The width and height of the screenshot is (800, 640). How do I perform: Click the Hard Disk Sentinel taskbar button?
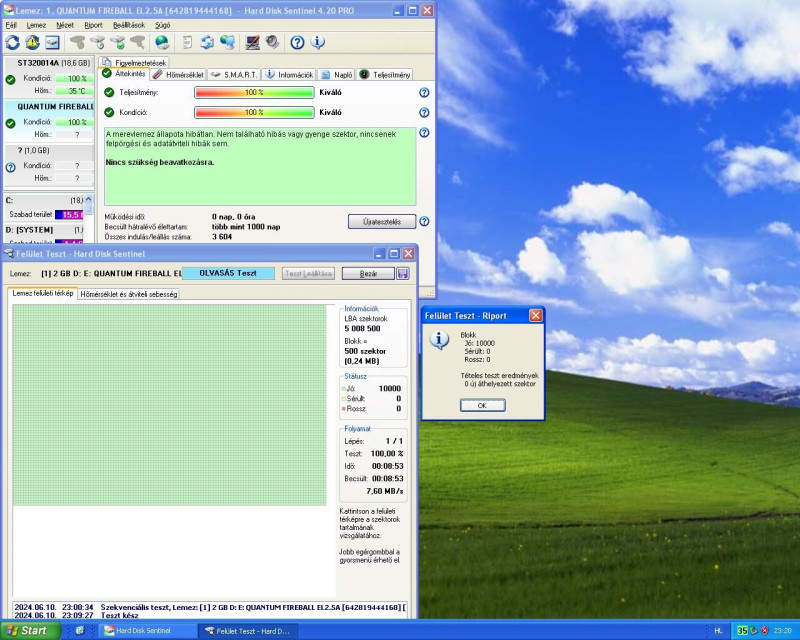coord(147,631)
